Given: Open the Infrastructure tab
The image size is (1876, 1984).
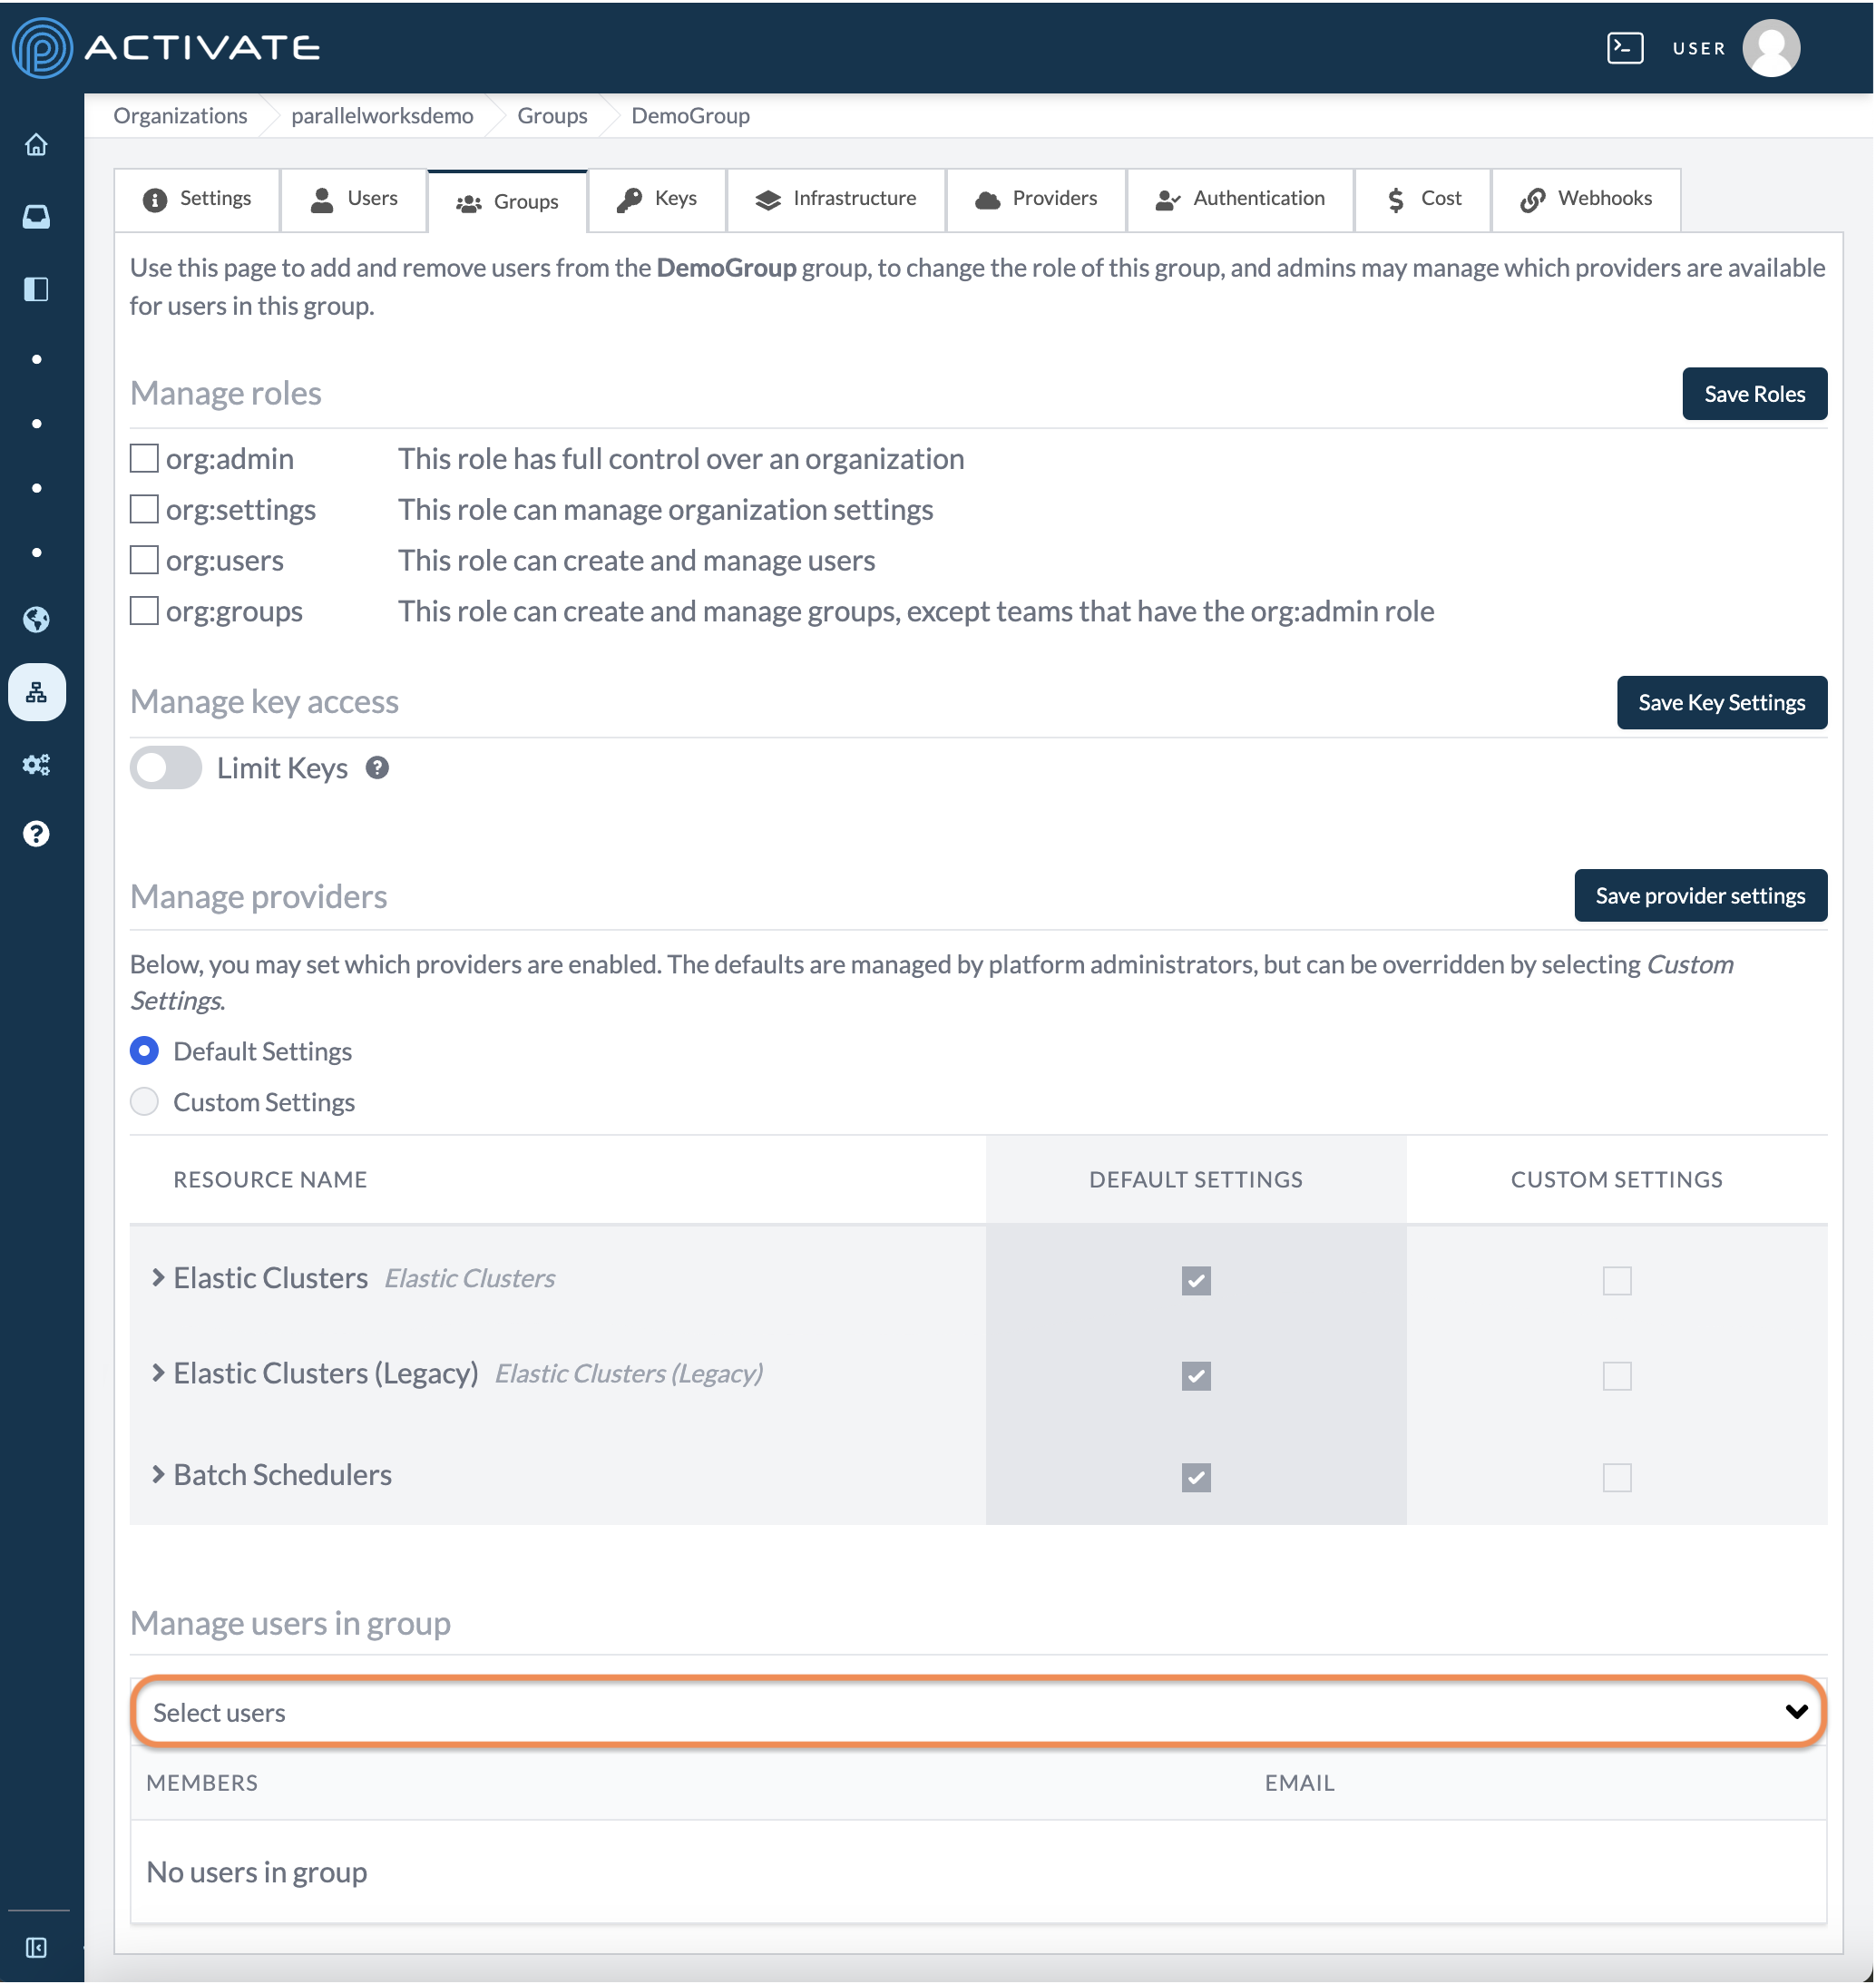Looking at the screenshot, I should [836, 200].
